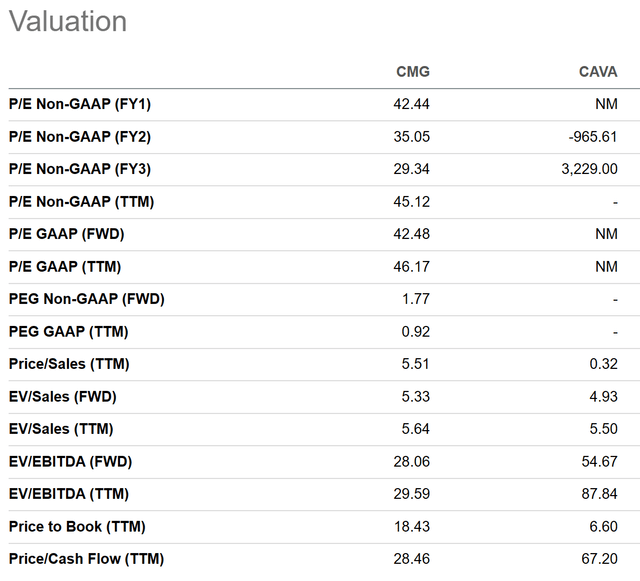
Task: Click the EV/EBITDA (FWD) row label
Action: [70, 462]
